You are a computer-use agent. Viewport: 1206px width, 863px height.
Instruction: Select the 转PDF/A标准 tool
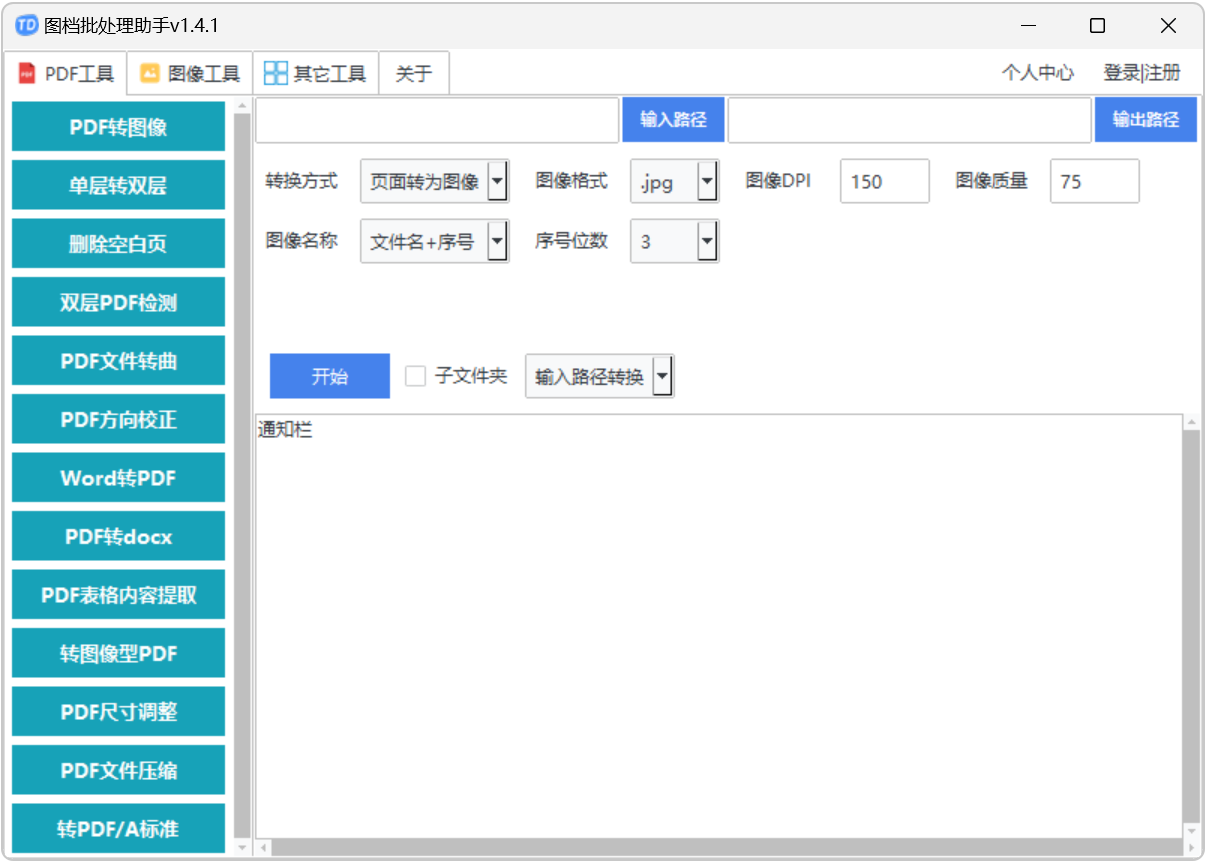click(118, 829)
